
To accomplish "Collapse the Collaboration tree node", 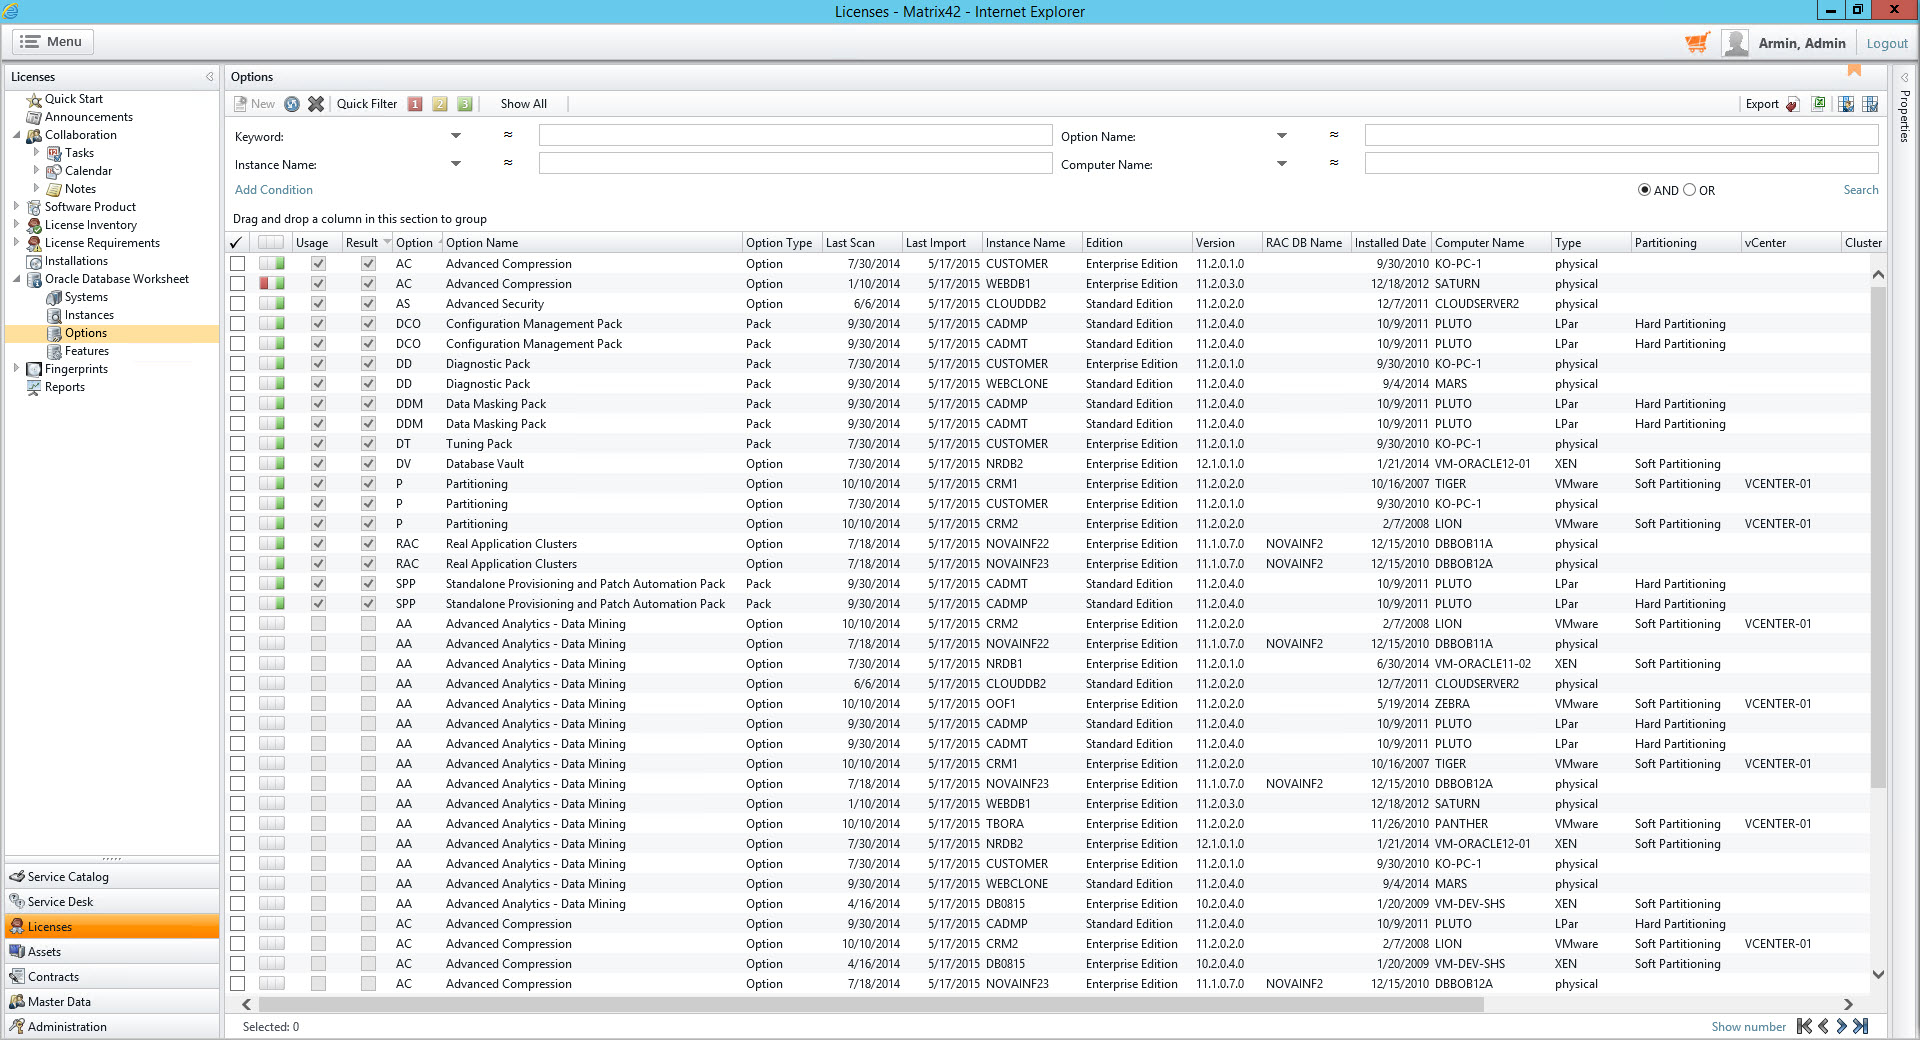I will tap(16, 134).
